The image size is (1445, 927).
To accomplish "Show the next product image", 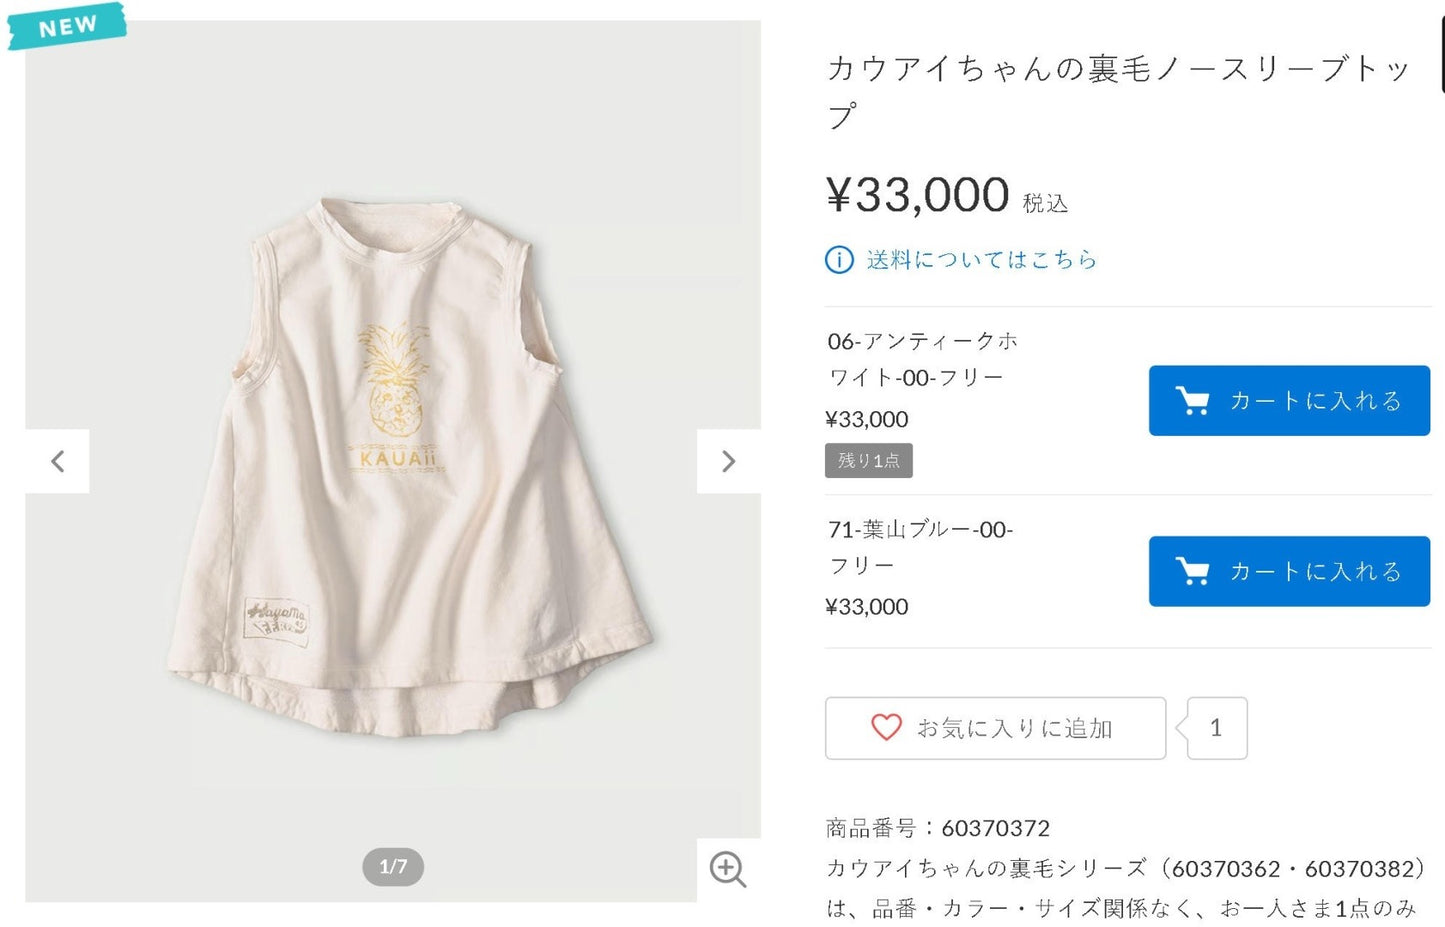I will click(728, 461).
